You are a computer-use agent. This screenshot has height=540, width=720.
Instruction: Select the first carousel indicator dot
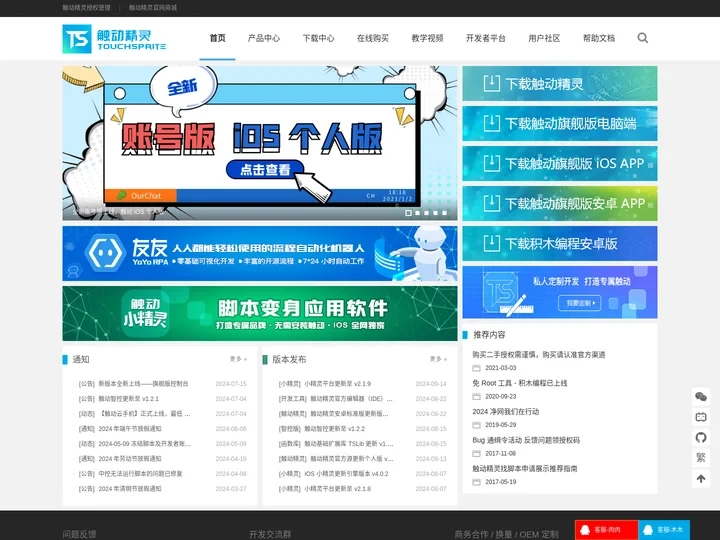coord(408,213)
